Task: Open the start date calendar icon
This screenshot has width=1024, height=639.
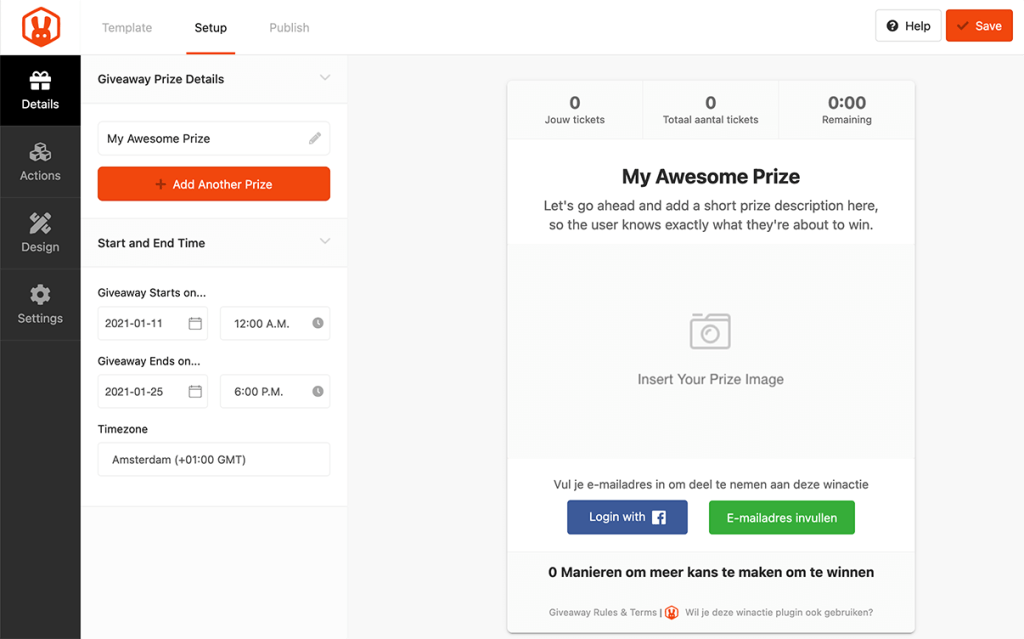Action: click(195, 324)
